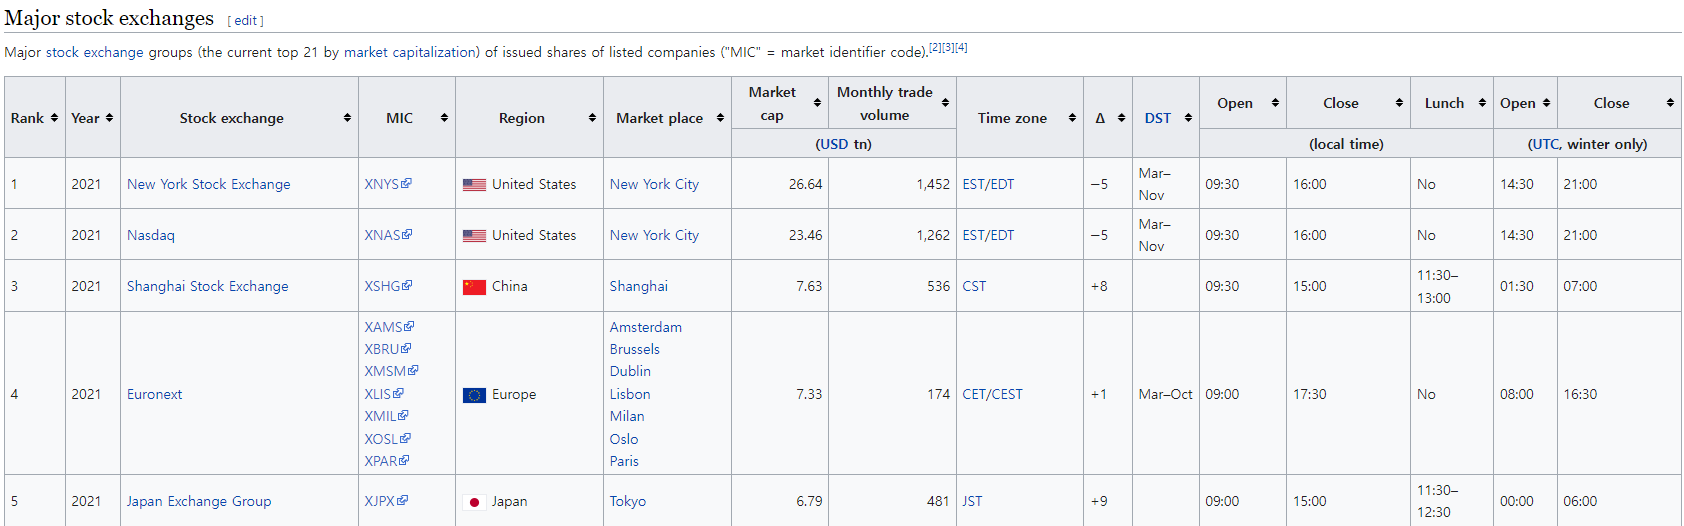Click the United States flag in NYSE row
Screen dimensions: 1684x526
pos(474,185)
